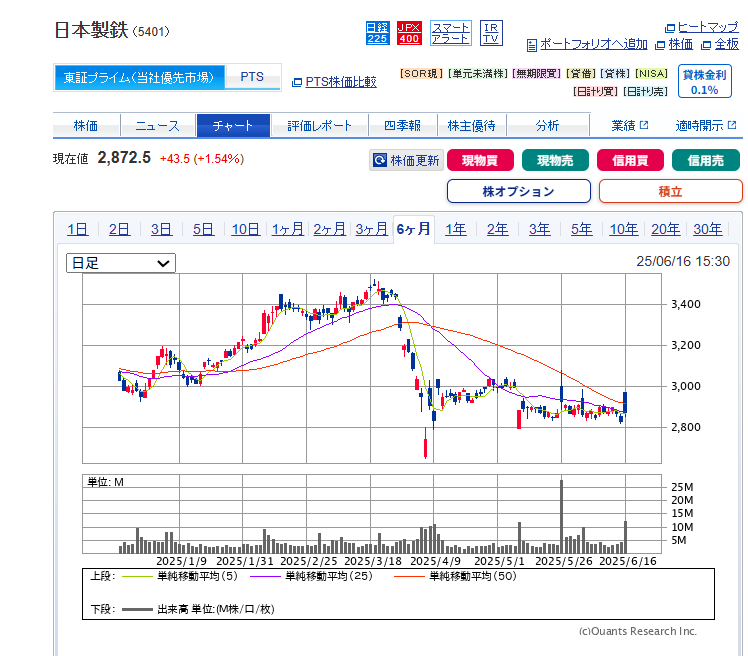Screen dimensions: 748x656
Task: Click the JPX400 badge icon
Action: tap(409, 33)
